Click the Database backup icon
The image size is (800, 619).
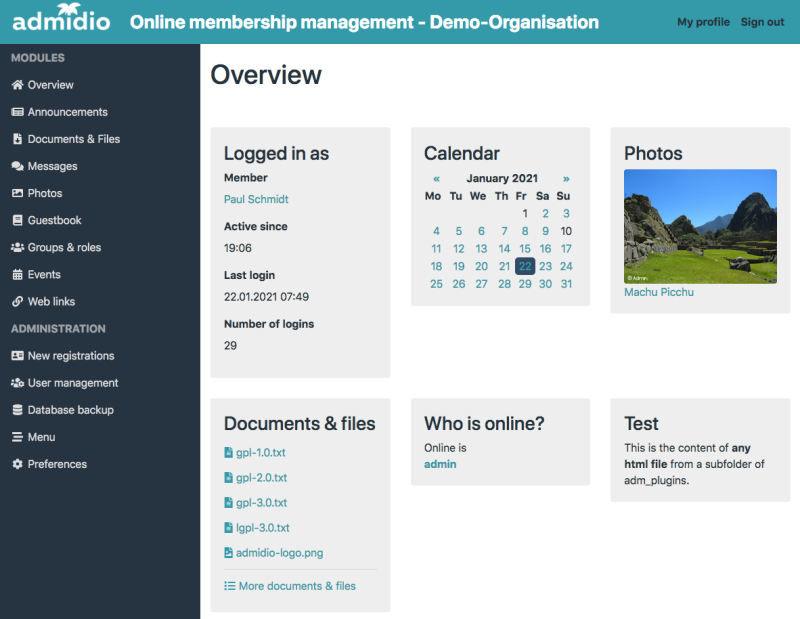coord(16,410)
